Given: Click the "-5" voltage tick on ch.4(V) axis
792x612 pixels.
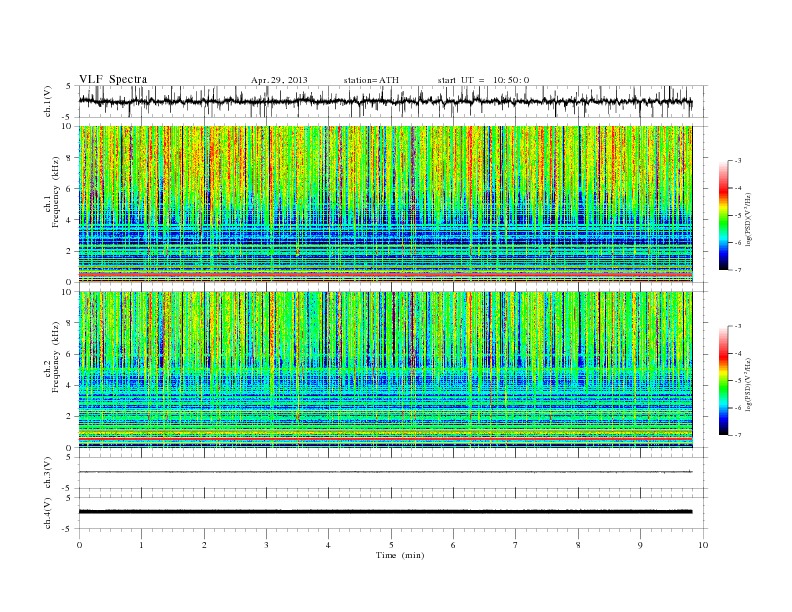Looking at the screenshot, I should [x=68, y=529].
